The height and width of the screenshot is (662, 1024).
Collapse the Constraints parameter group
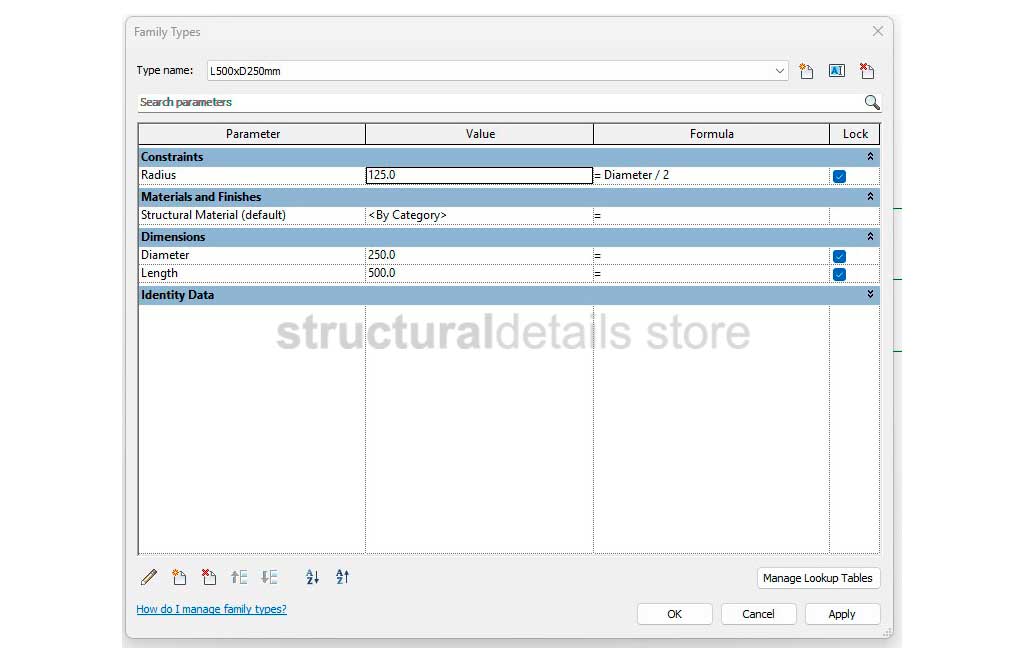point(870,157)
